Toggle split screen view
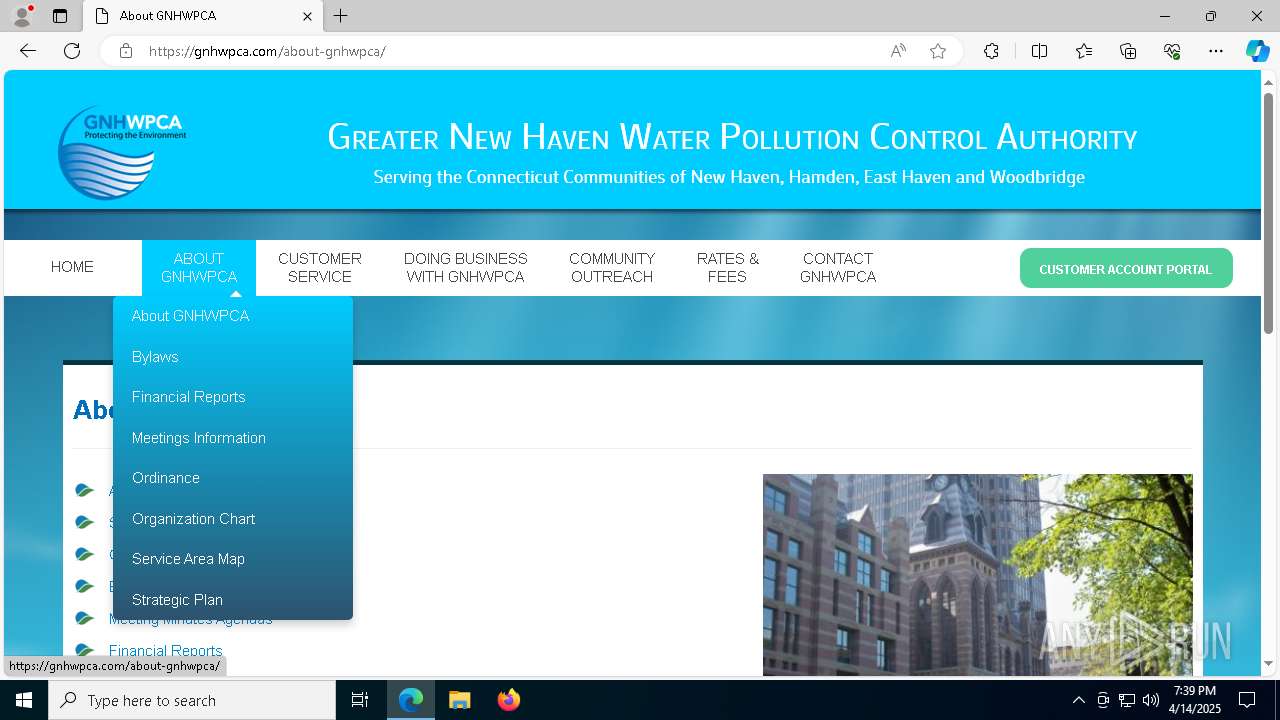This screenshot has width=1280, height=720. [x=1039, y=51]
